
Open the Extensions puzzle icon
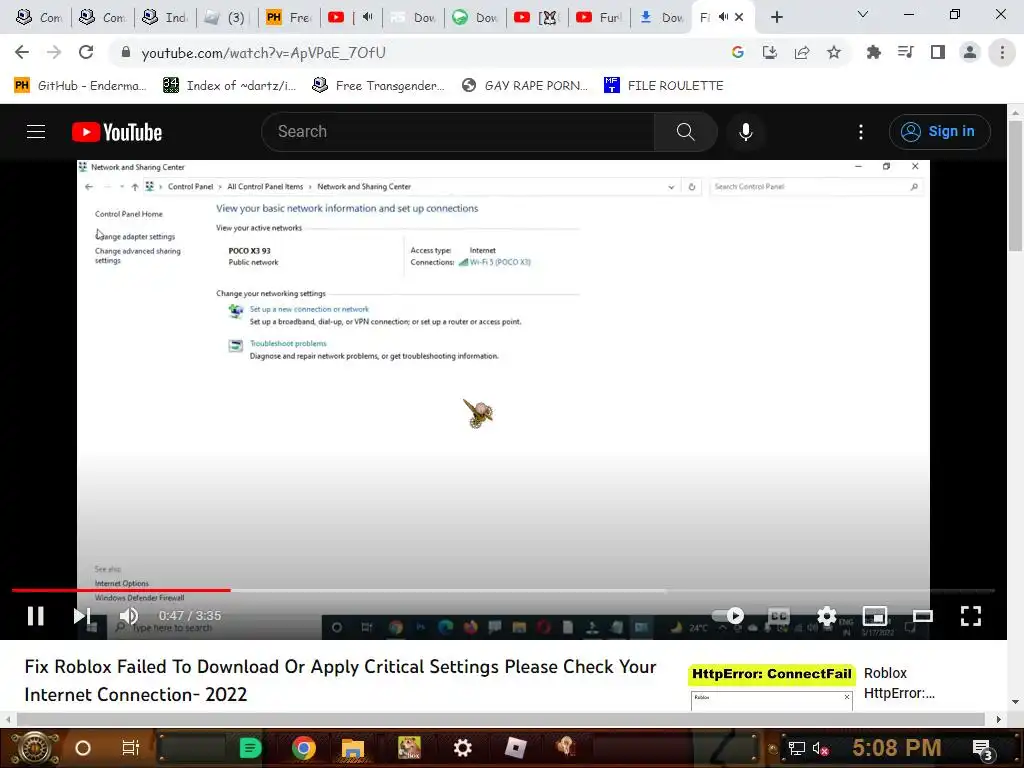tap(873, 52)
